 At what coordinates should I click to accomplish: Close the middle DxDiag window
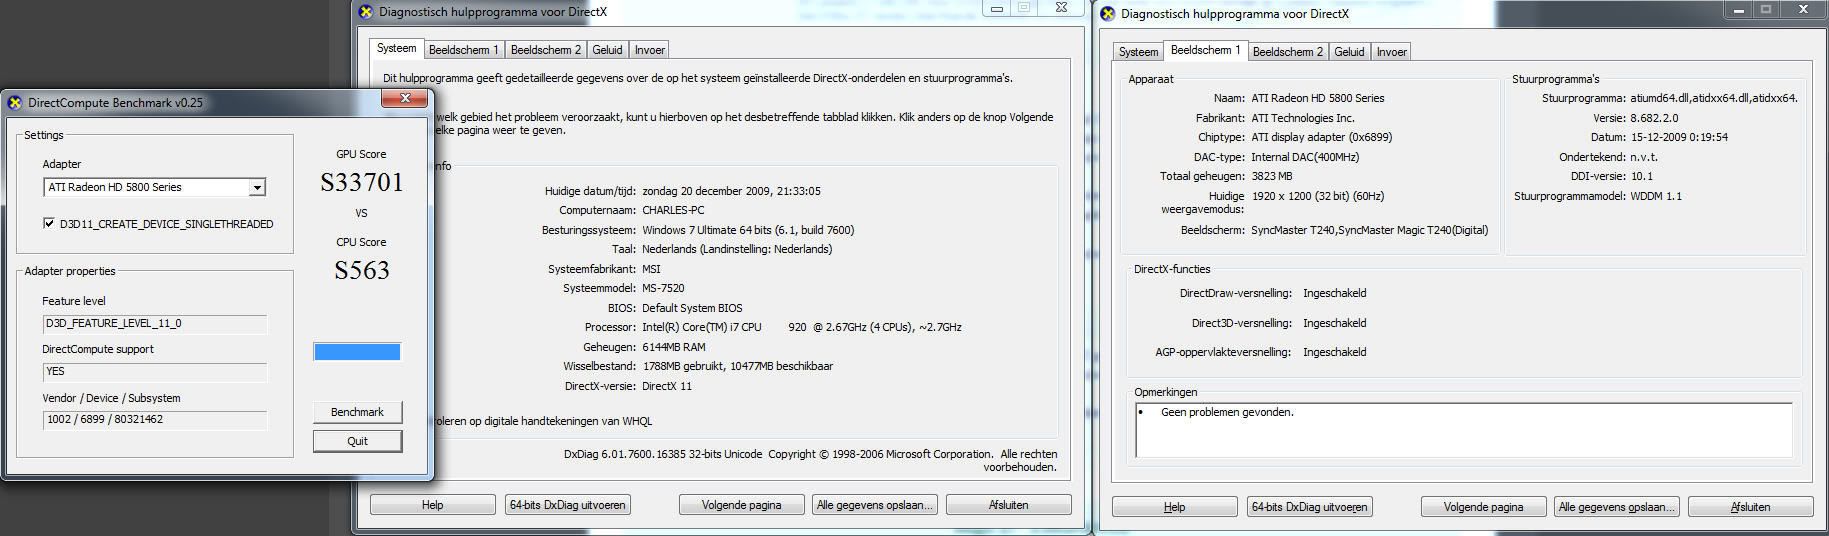(x=1059, y=7)
